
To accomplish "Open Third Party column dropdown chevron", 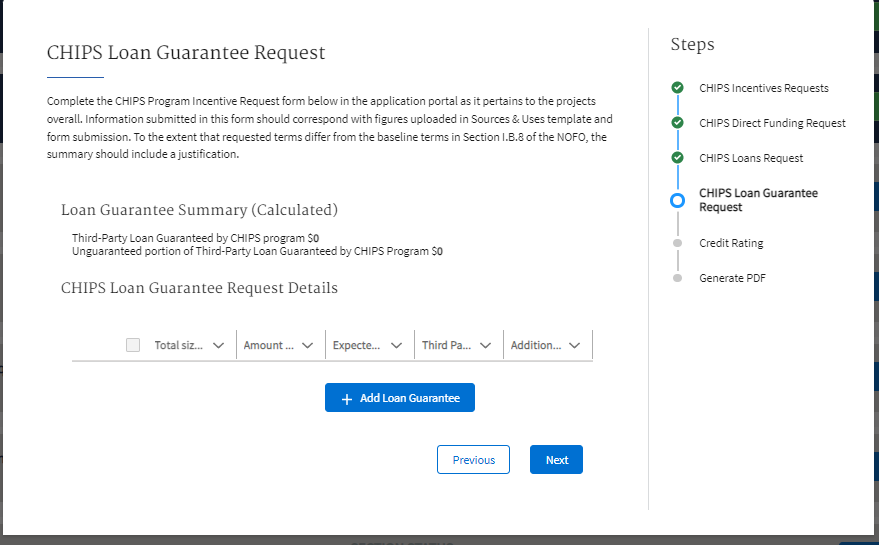I will 485,345.
